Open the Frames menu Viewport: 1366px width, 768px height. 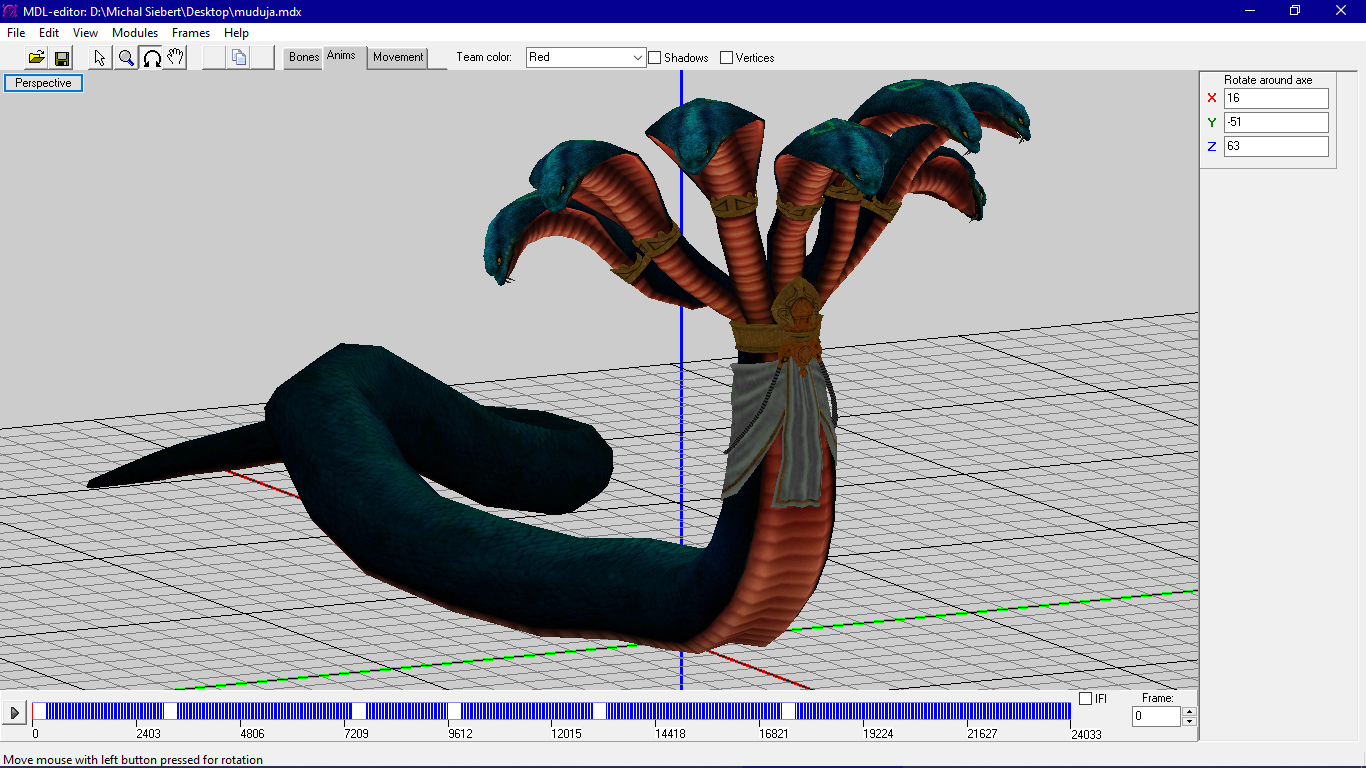(191, 33)
